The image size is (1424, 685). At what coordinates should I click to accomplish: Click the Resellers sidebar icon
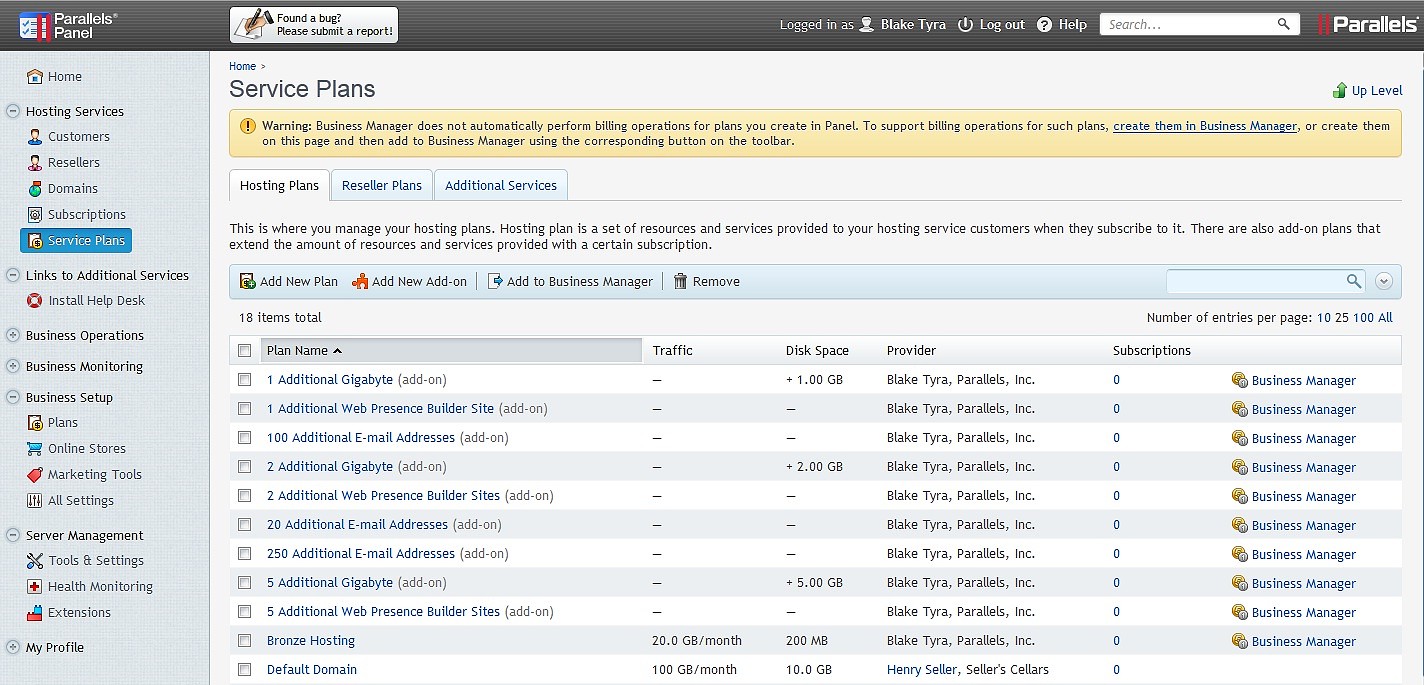(x=35, y=162)
